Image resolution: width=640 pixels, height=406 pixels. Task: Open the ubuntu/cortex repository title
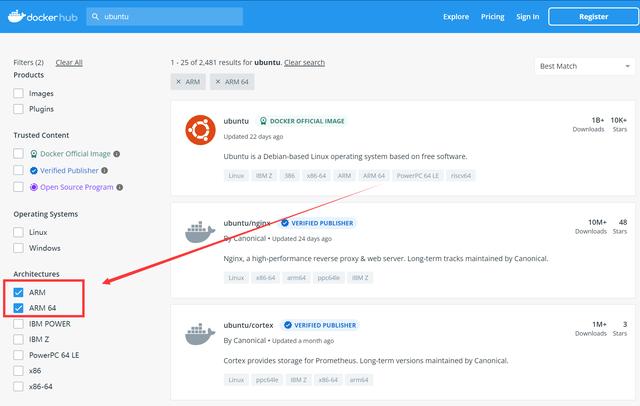248,325
